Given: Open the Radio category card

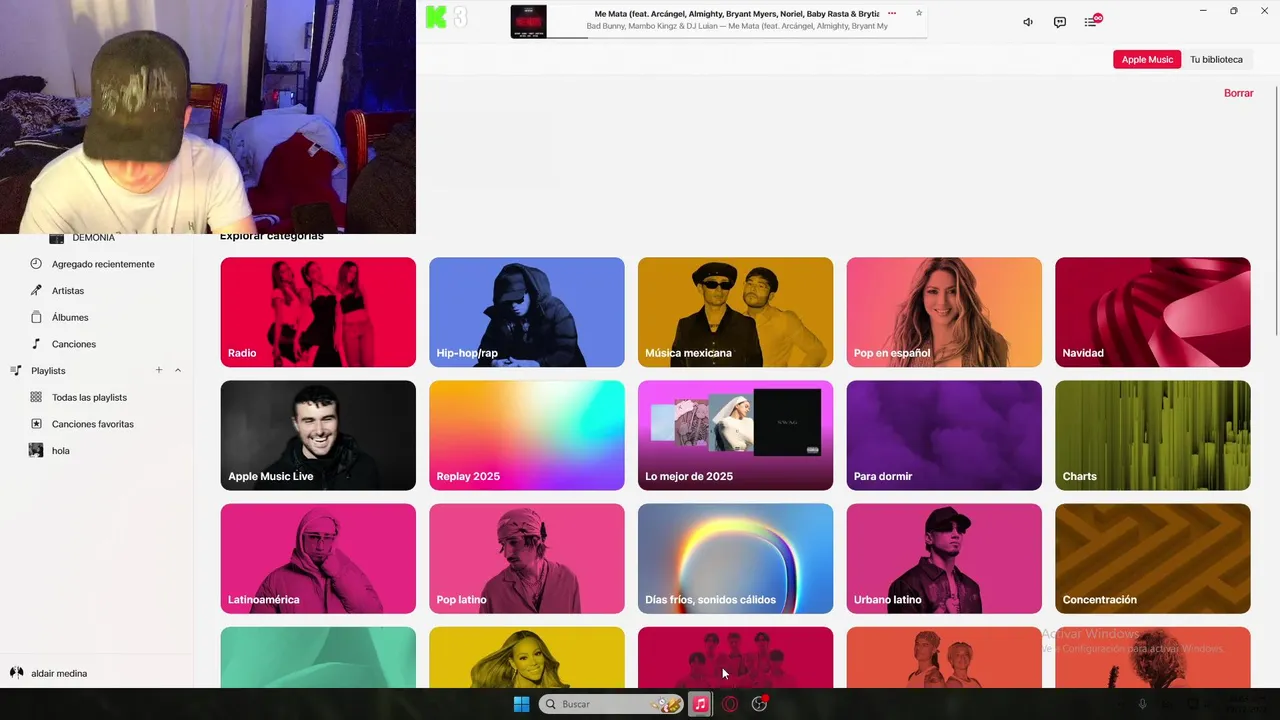Looking at the screenshot, I should pos(318,312).
